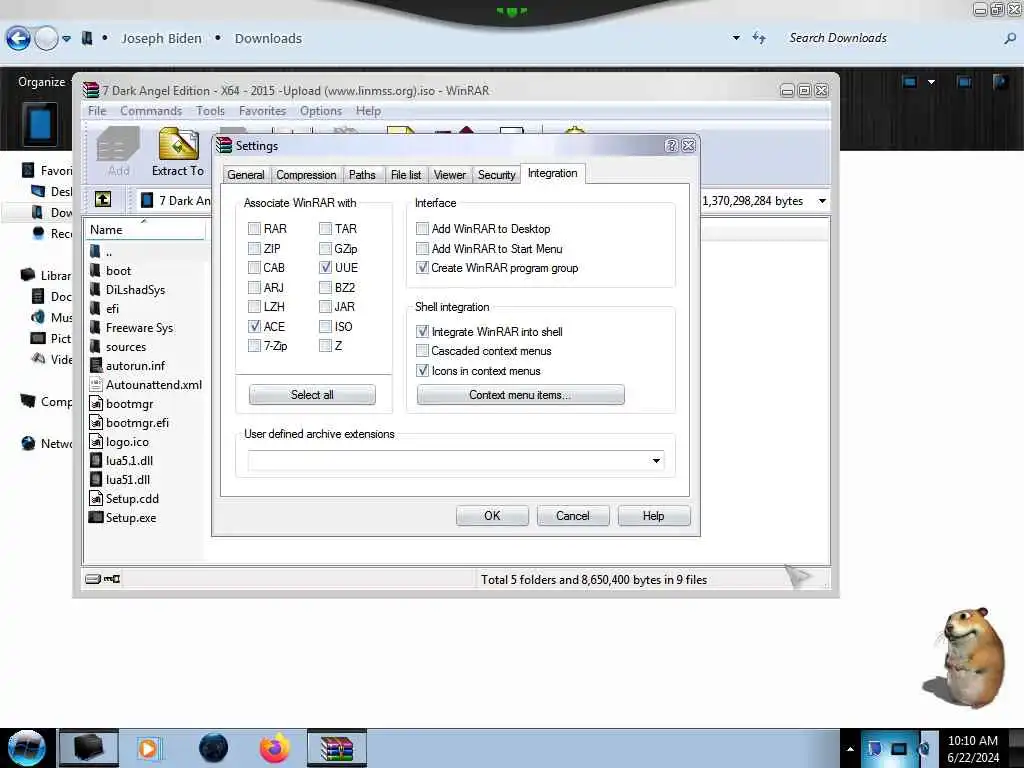The height and width of the screenshot is (768, 1024).
Task: Open the Explorer address history dropdown arrow
Action: click(x=736, y=38)
